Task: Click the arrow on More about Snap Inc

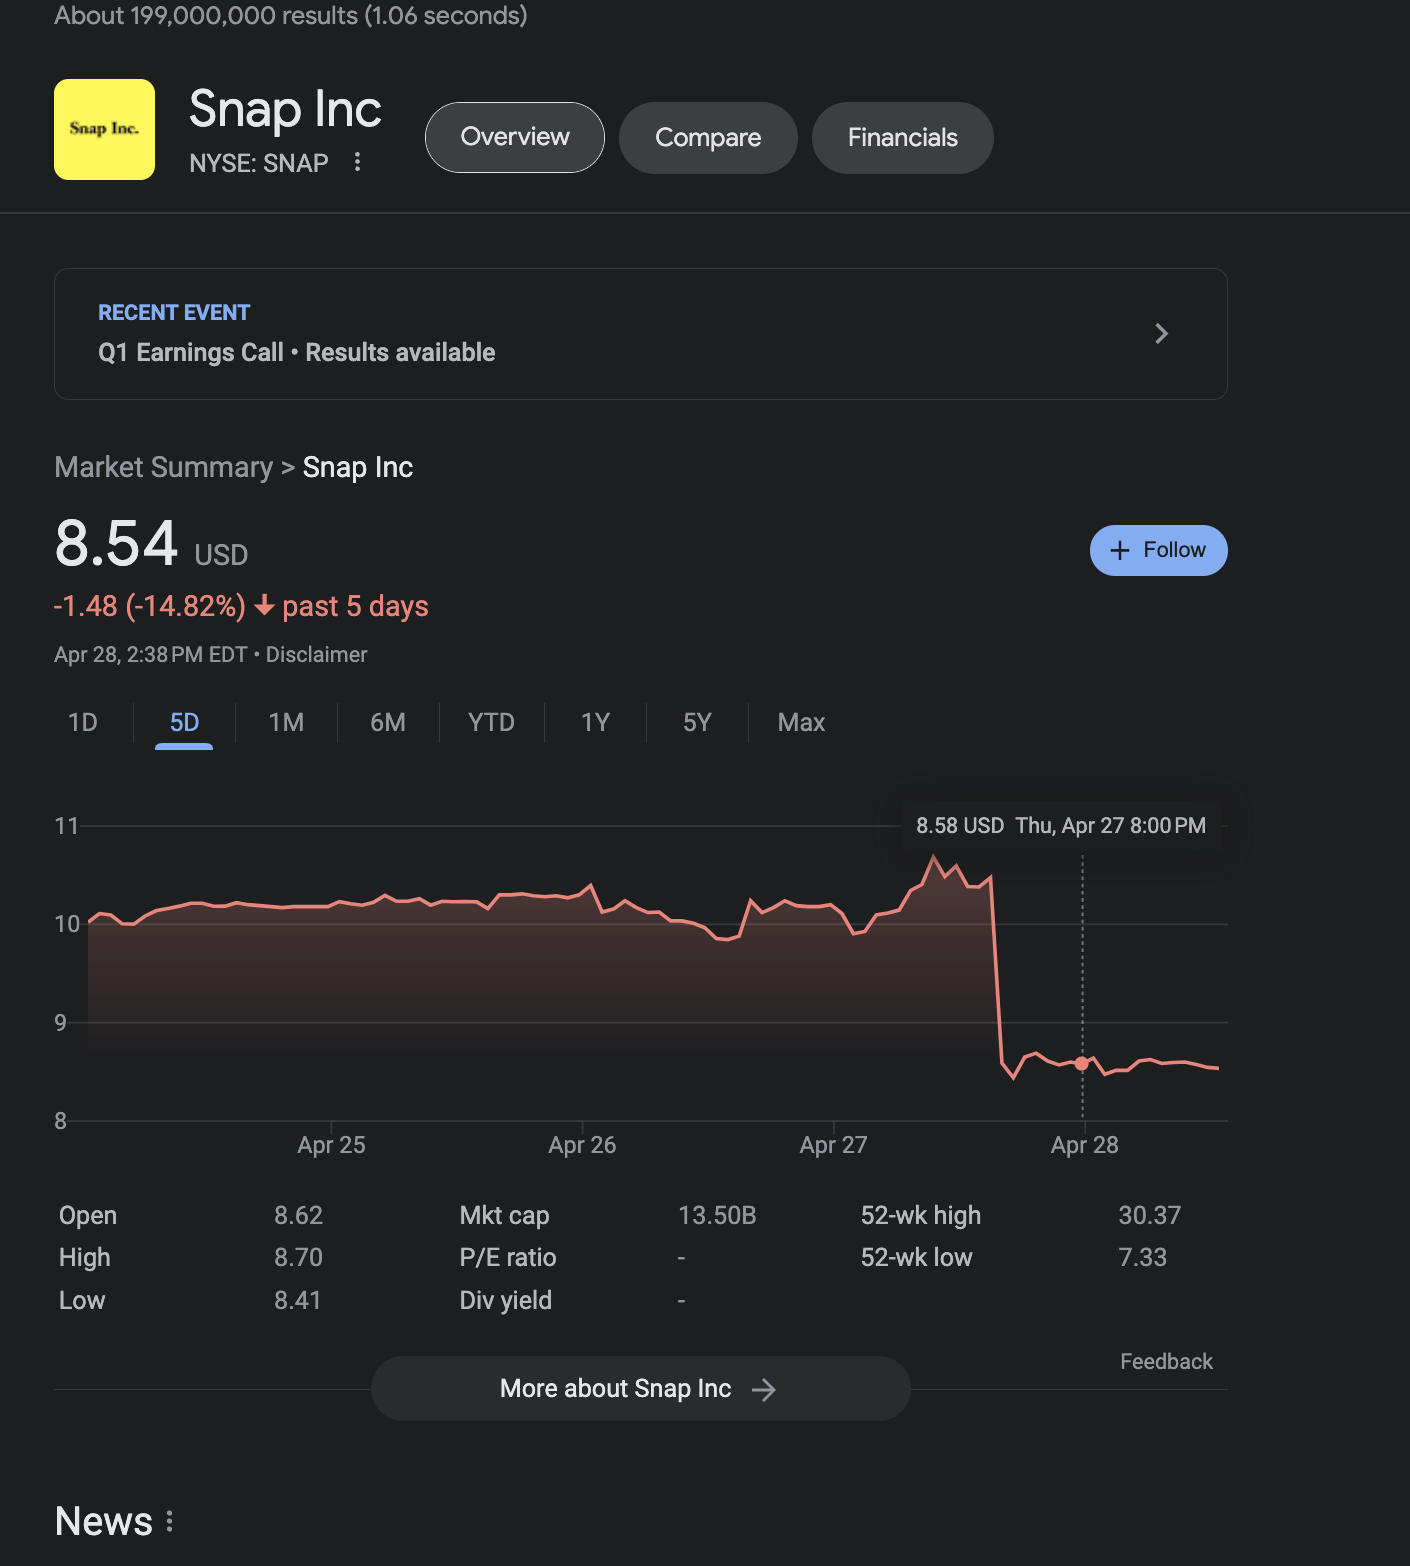Action: [764, 1389]
